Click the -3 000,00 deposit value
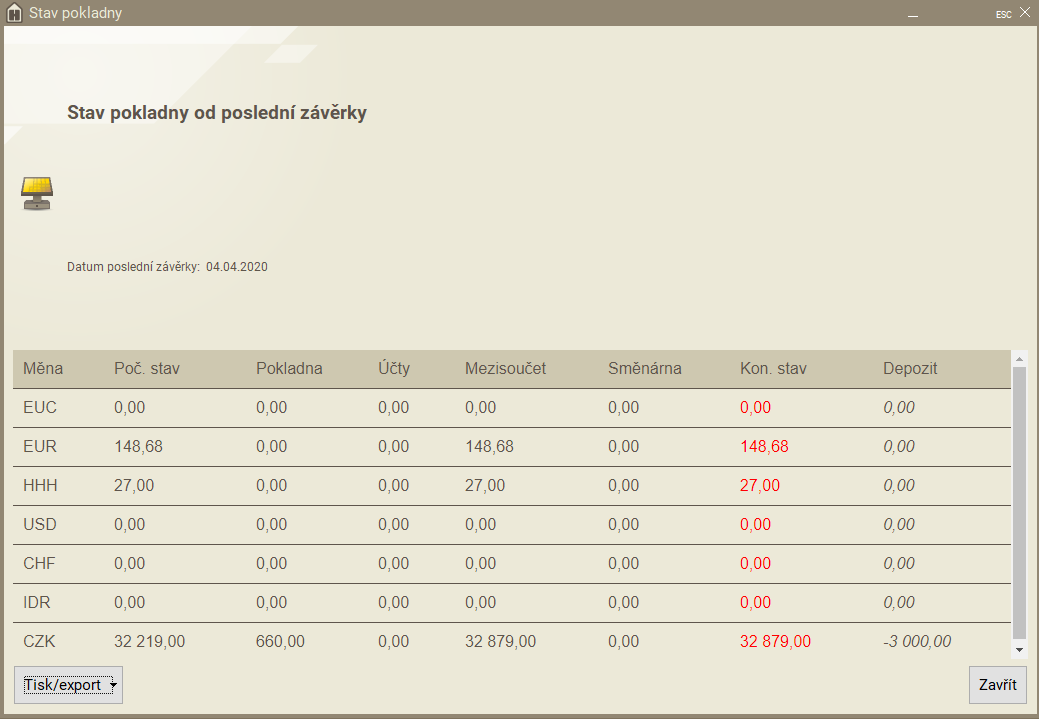Screen dimensions: 1039x719 (917, 641)
